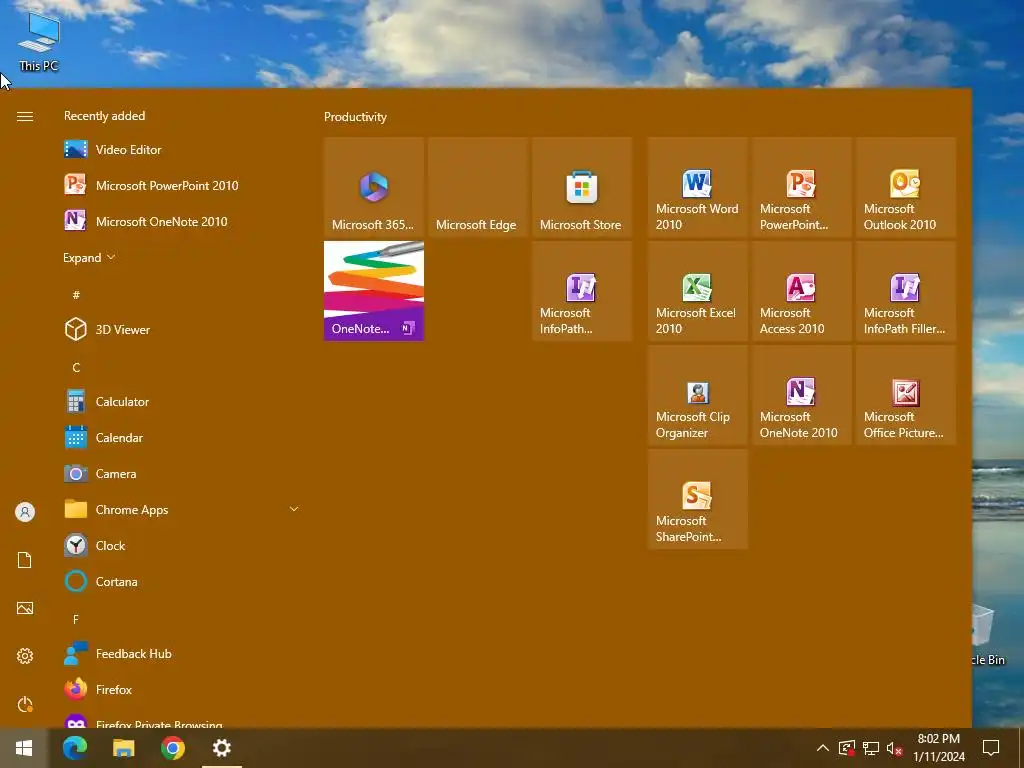Open the Microsoft Outlook 2010 tile
This screenshot has height=768, width=1024.
point(905,187)
